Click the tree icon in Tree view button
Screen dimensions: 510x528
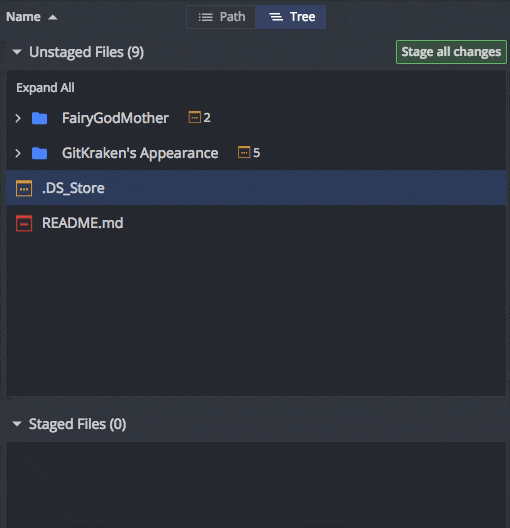276,17
